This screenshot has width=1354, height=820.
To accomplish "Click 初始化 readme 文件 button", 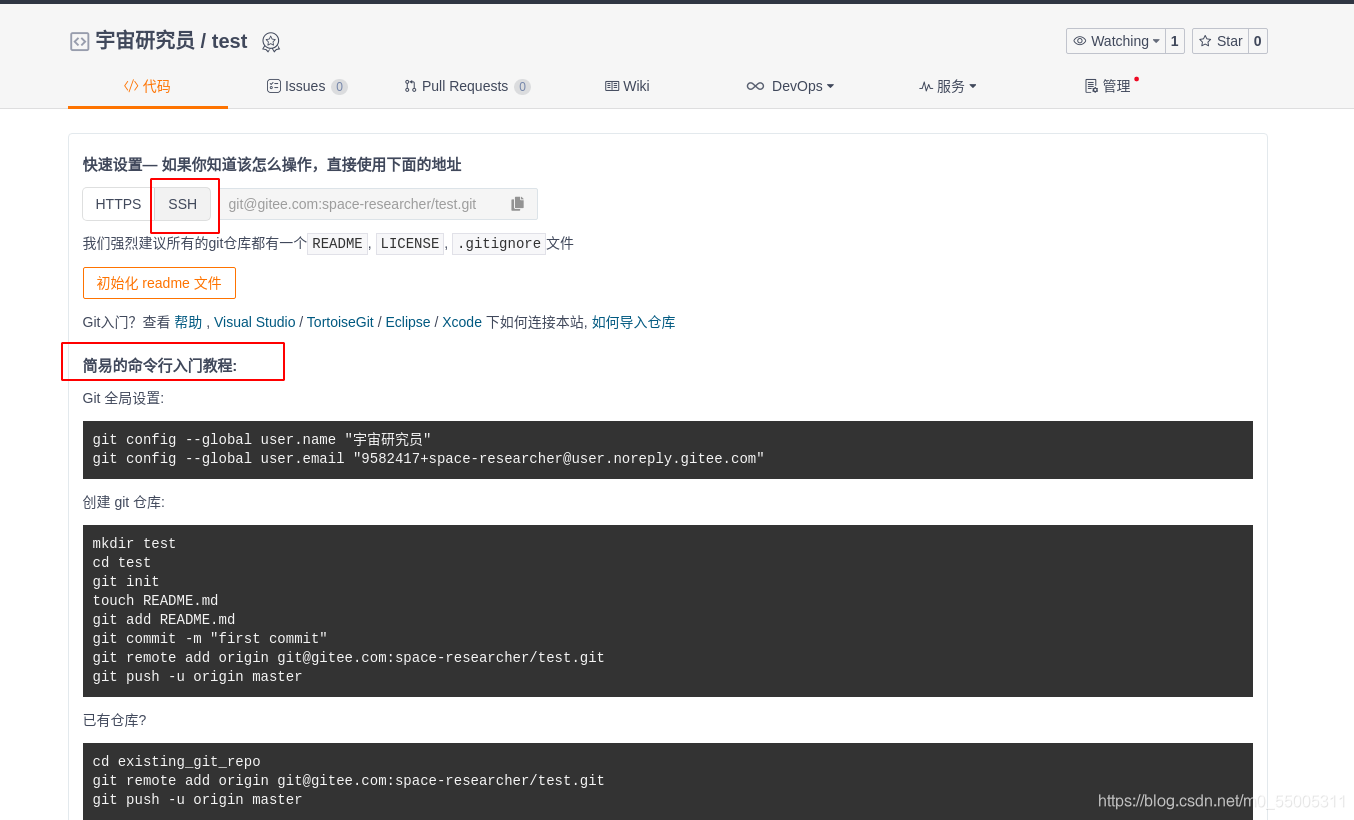I will pyautogui.click(x=159, y=283).
